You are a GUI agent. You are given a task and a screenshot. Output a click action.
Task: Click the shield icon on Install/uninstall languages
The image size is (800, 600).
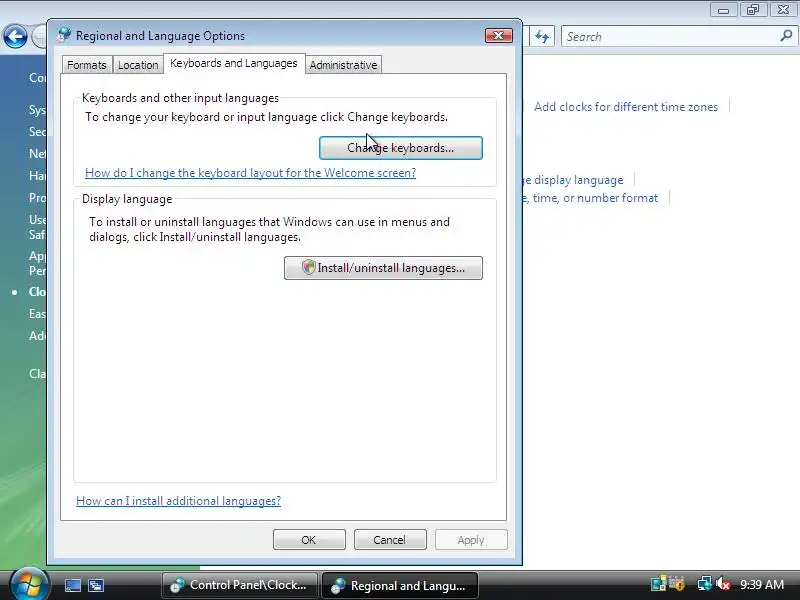point(308,267)
